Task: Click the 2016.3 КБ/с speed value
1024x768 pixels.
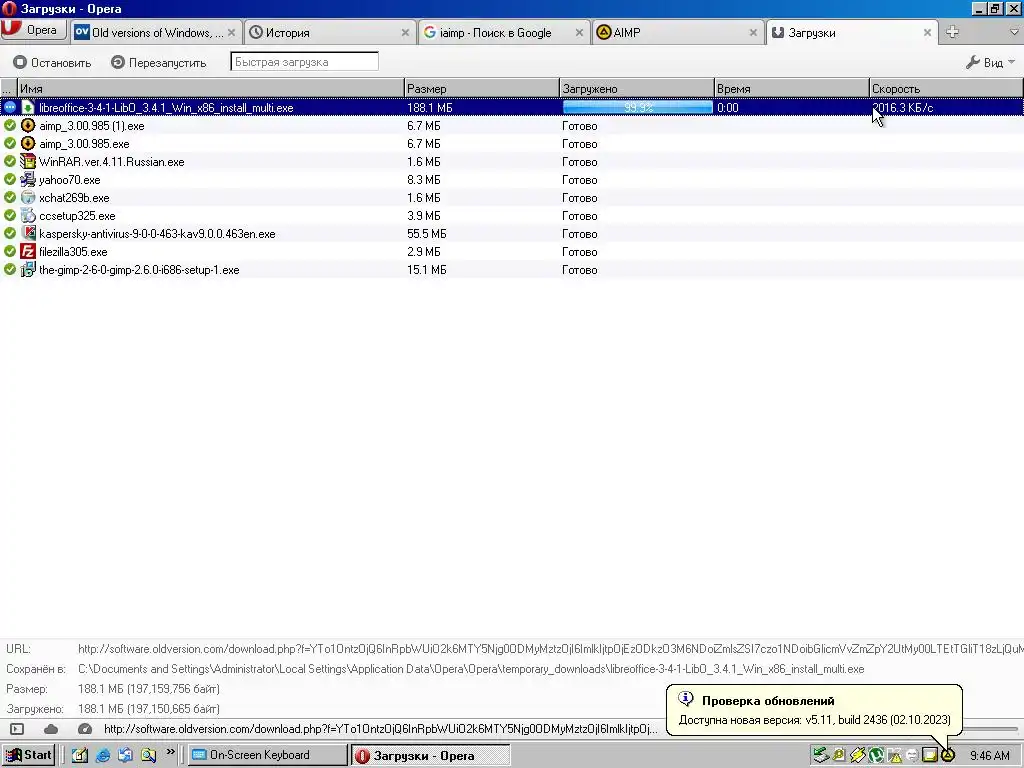Action: coord(903,108)
